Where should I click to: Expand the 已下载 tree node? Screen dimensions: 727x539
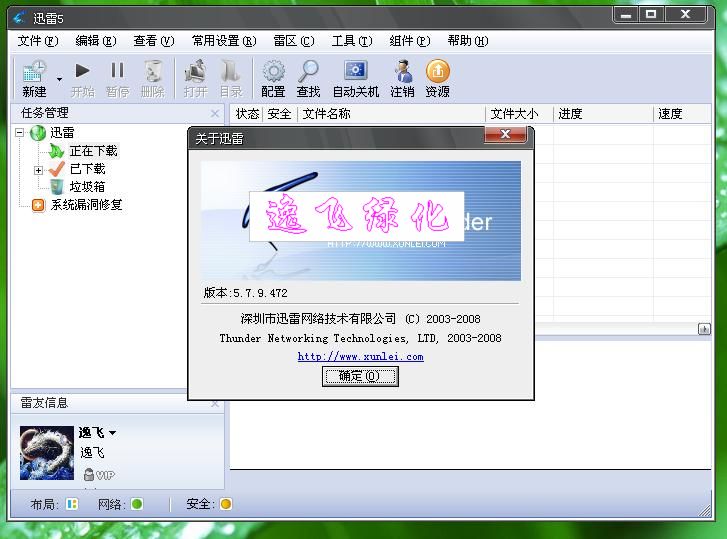[38, 170]
